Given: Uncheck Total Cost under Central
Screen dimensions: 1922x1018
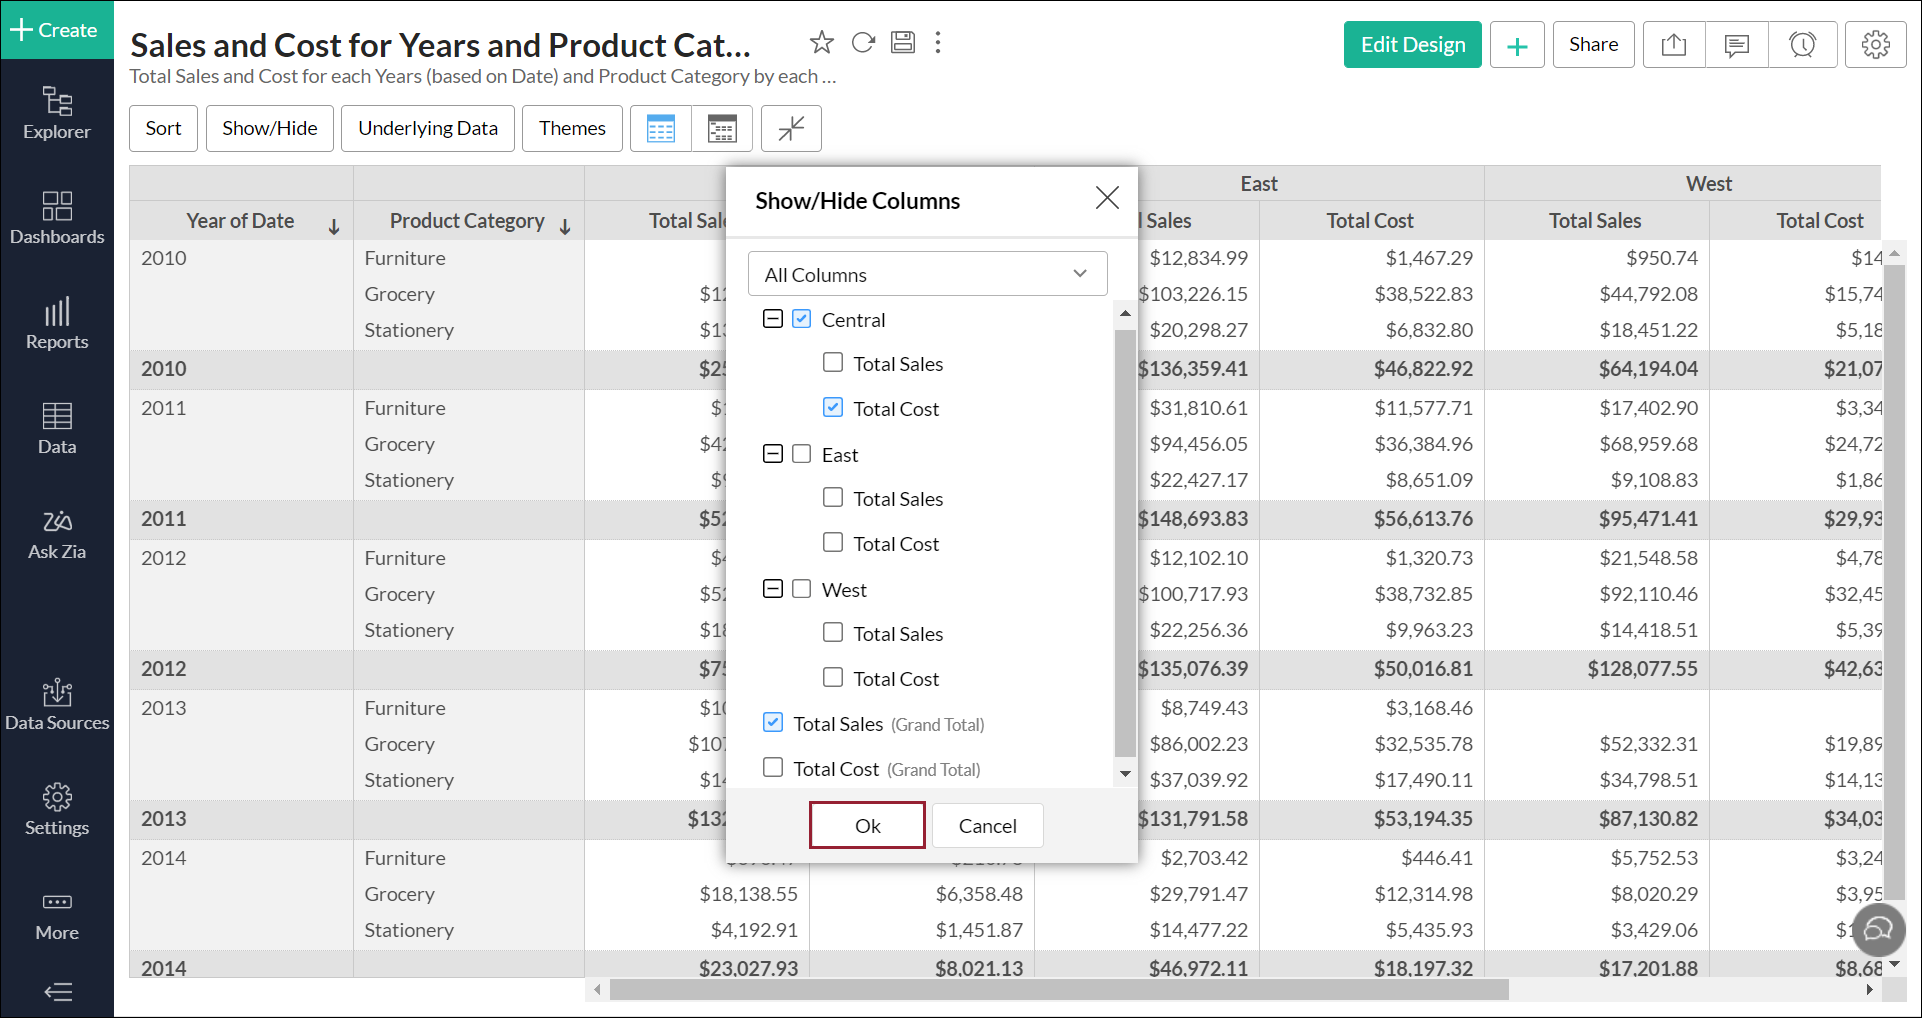Looking at the screenshot, I should (833, 407).
